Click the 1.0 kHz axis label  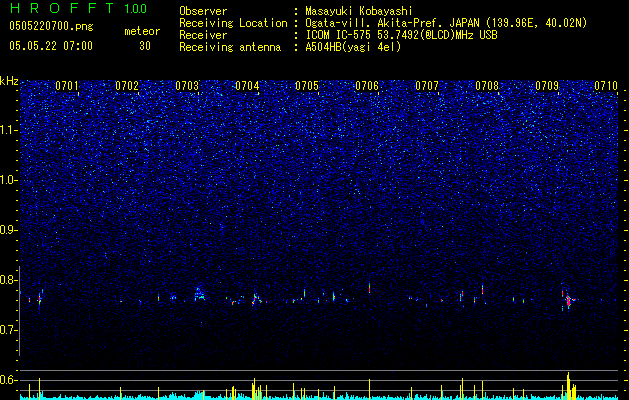click(9, 180)
